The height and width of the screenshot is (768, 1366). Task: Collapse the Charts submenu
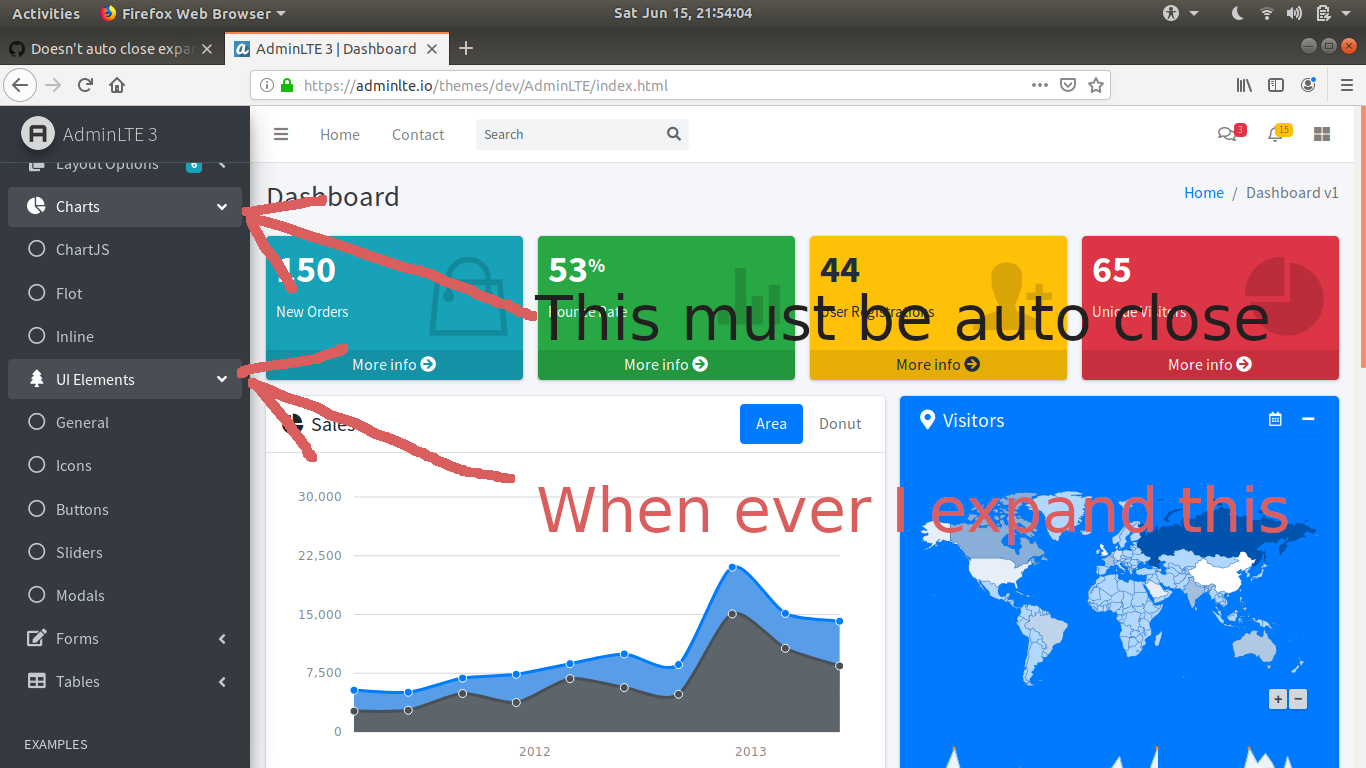[221, 206]
